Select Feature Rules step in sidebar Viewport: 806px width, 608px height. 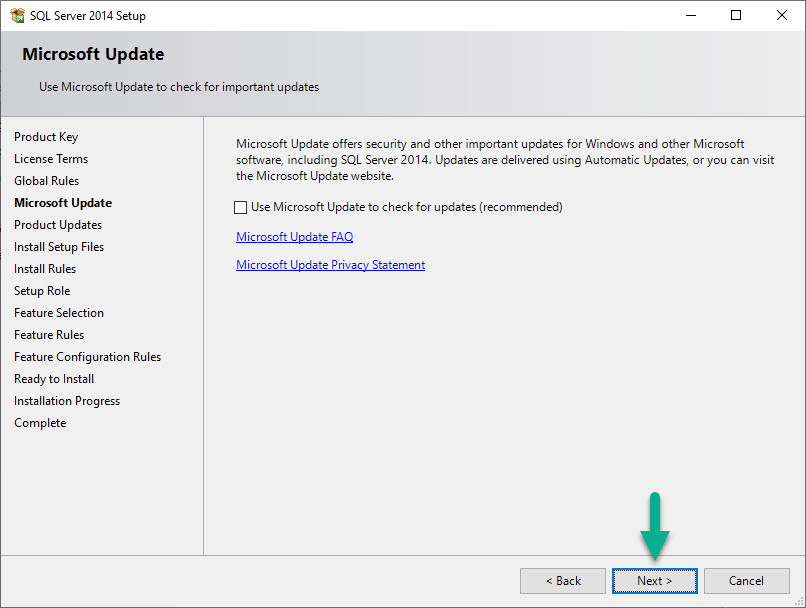click(49, 335)
